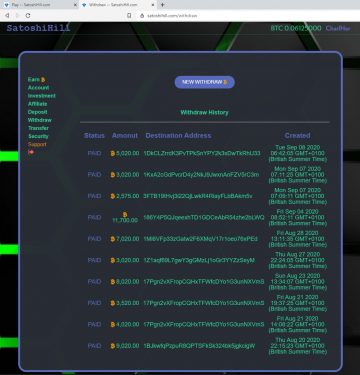Viewport: 360px width, 375px height.
Task: Select address starting 1DkCLZ
Action: (x=202, y=153)
